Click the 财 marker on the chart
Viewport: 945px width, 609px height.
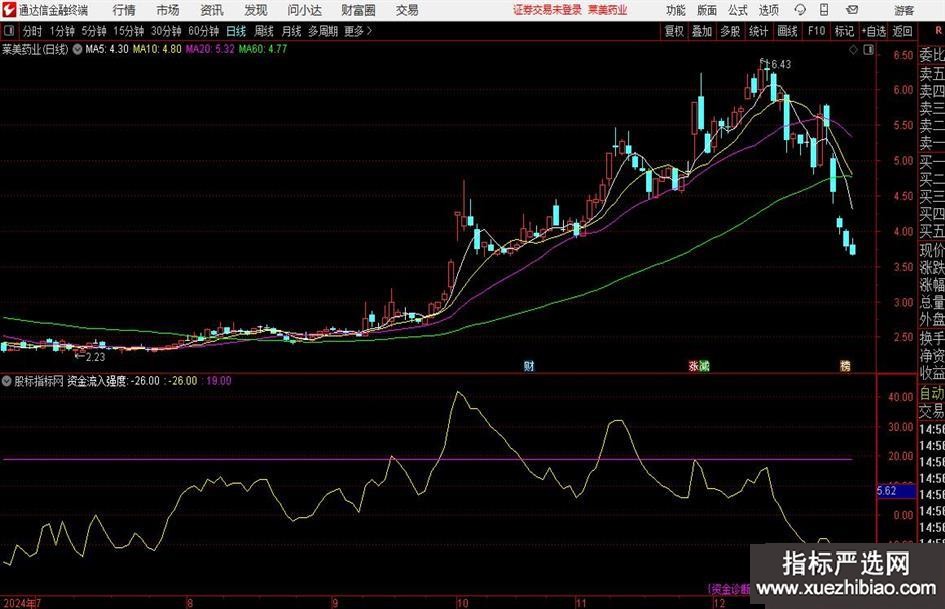click(x=529, y=365)
